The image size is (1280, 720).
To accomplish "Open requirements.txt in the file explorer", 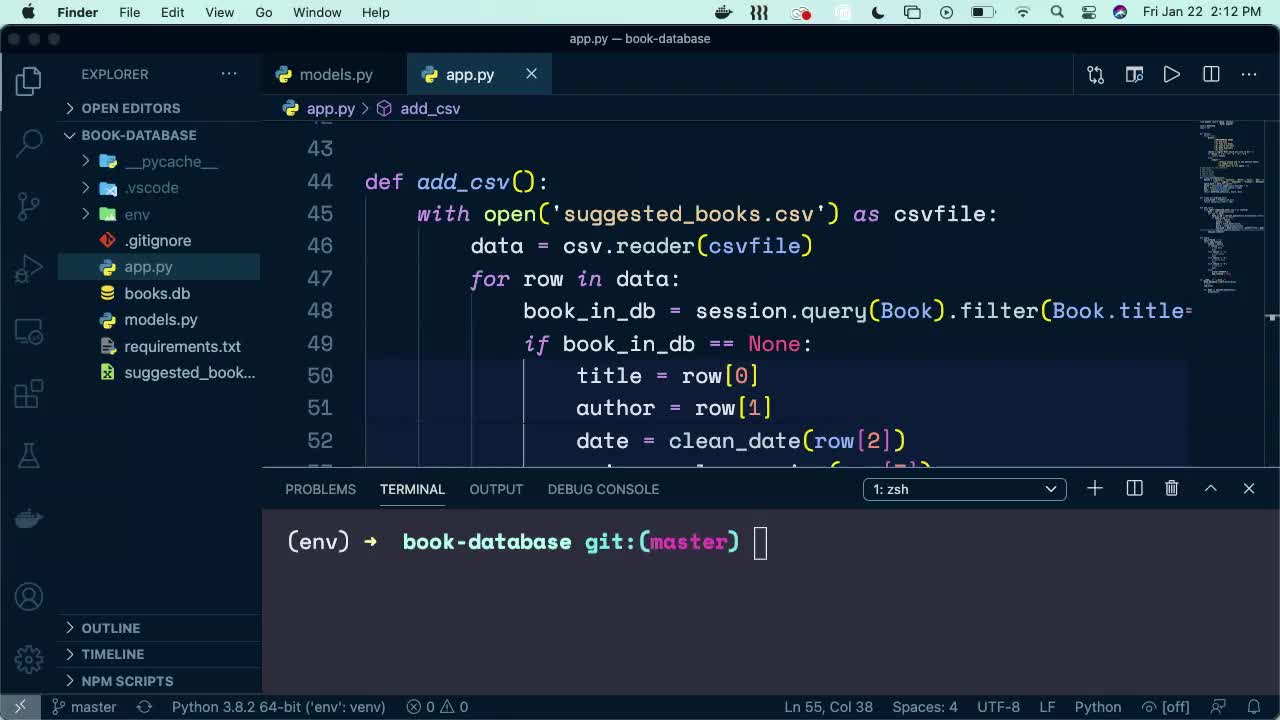I will click(182, 346).
